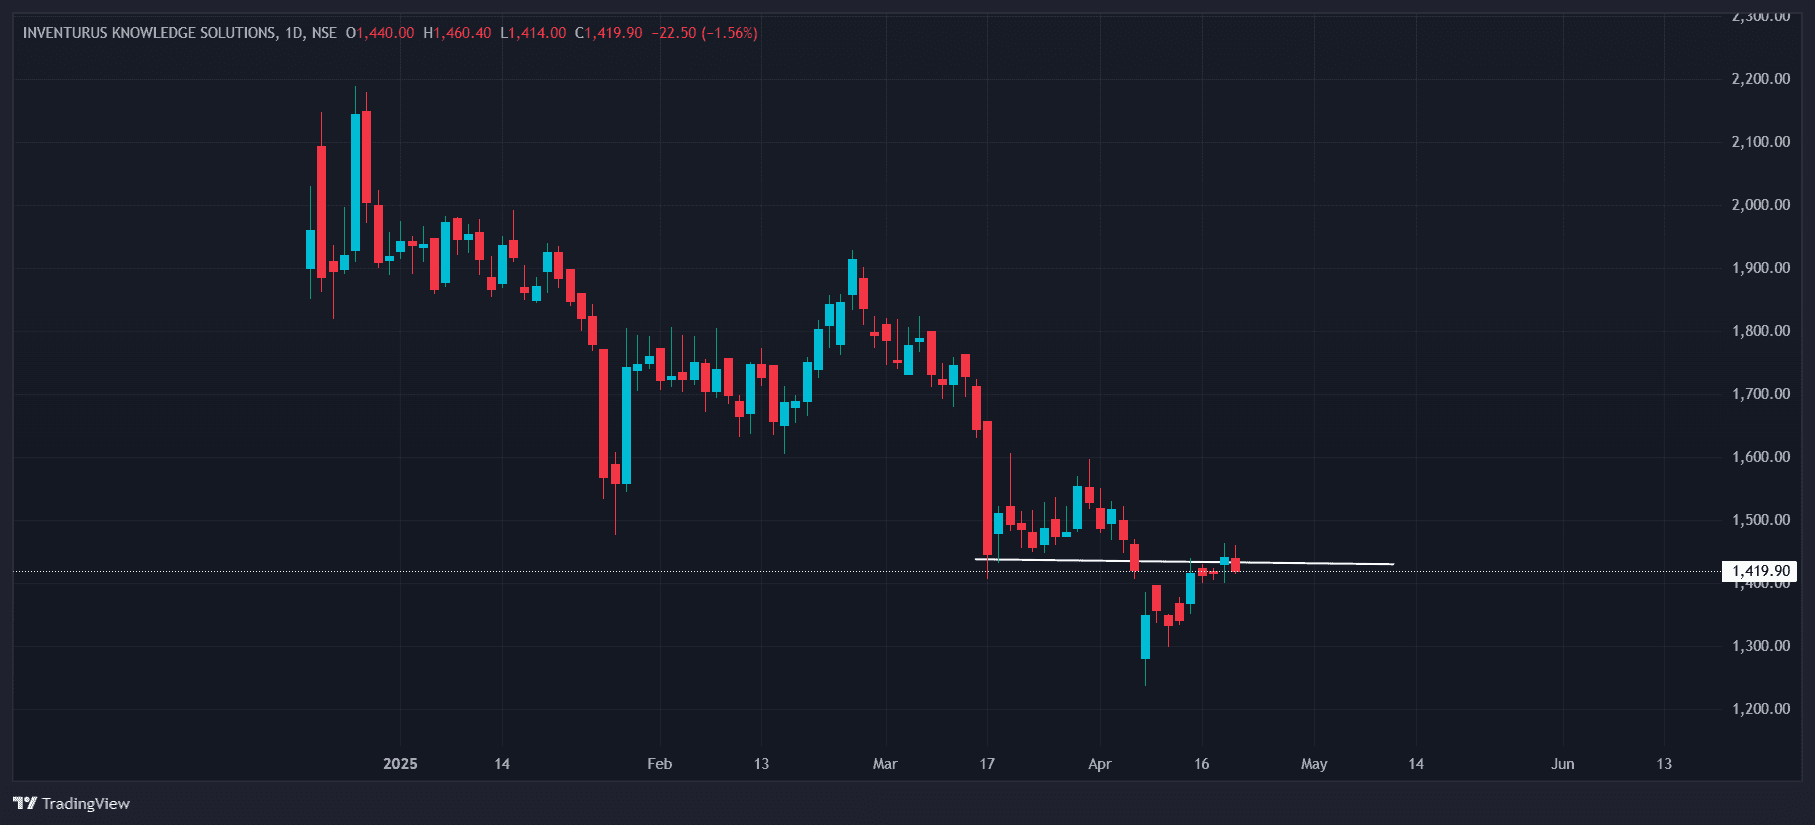This screenshot has width=1815, height=825.
Task: Click the 1,600.00 price axis label
Action: point(1761,457)
